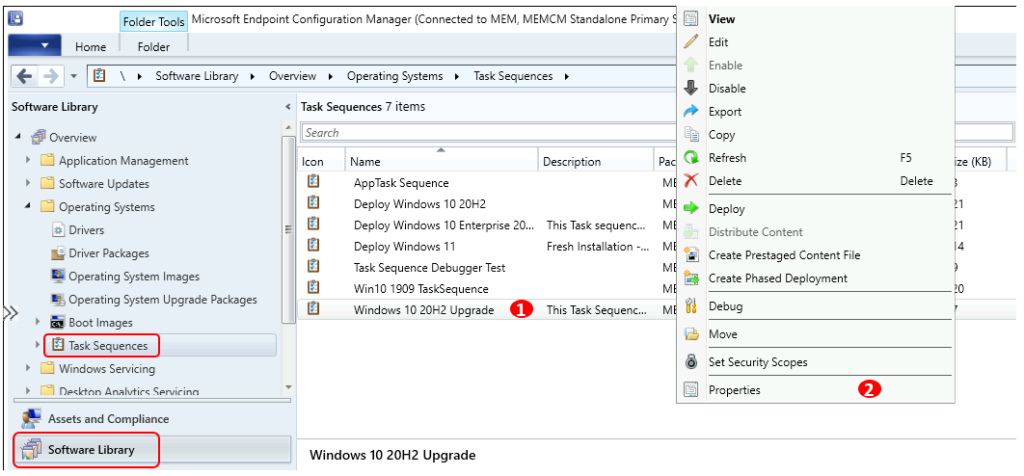This screenshot has height=476, width=1024.
Task: Expand the Windows Servicing node
Action: tap(28, 368)
